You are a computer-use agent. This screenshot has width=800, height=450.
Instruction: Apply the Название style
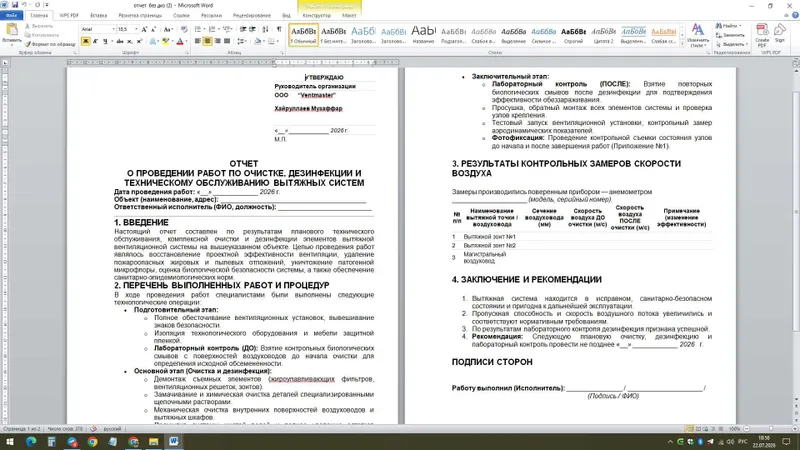coord(423,35)
